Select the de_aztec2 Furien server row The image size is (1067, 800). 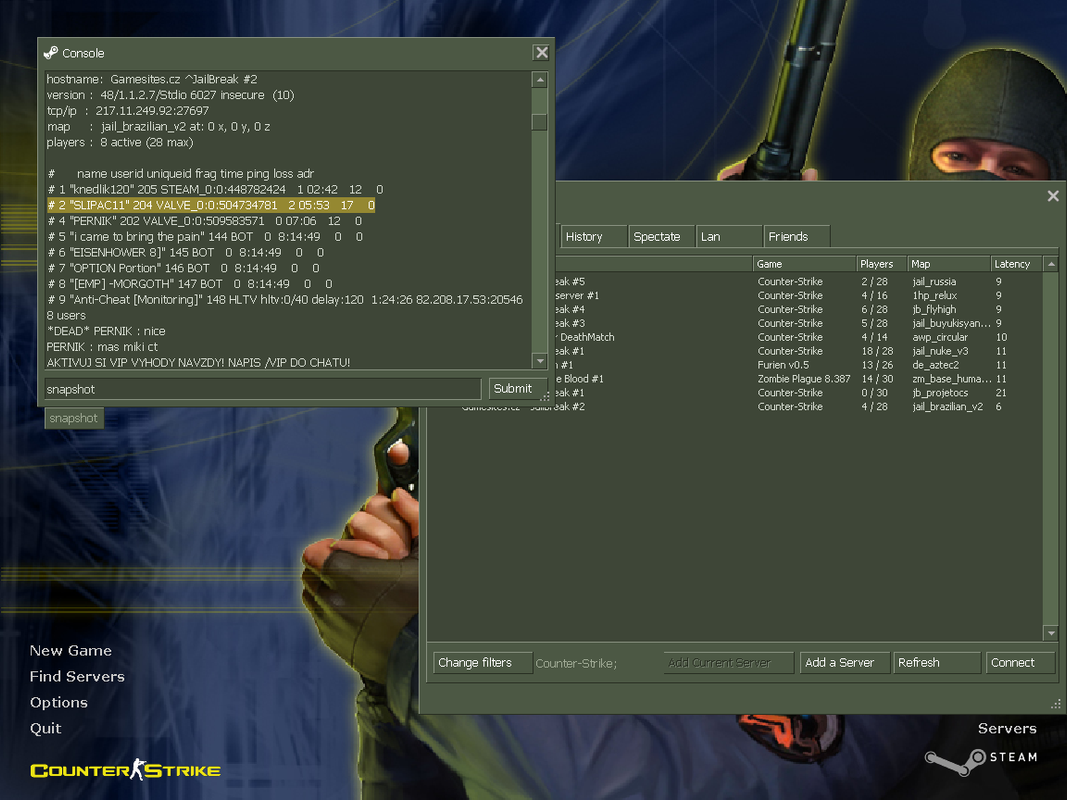click(x=798, y=365)
